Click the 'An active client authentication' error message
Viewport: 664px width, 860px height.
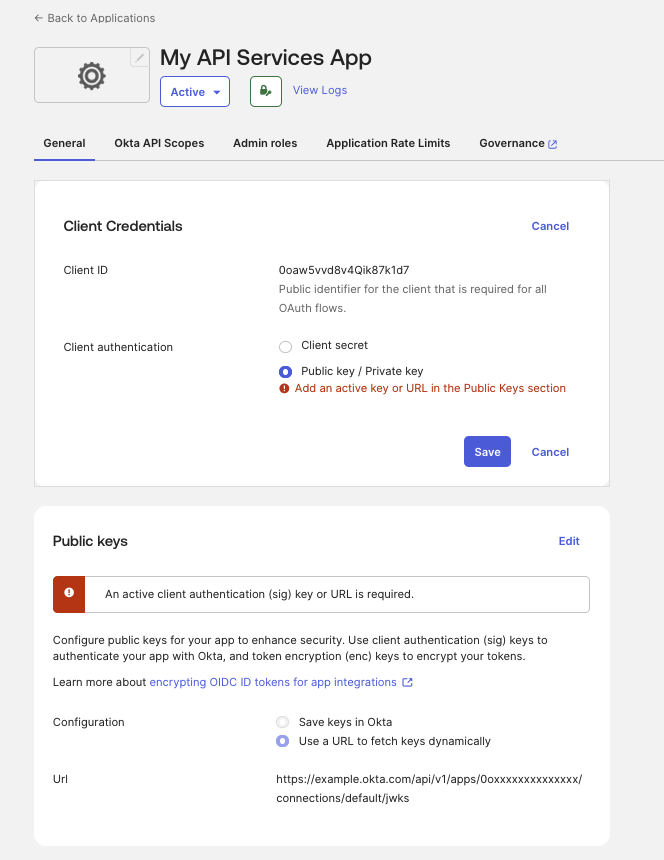(x=259, y=594)
